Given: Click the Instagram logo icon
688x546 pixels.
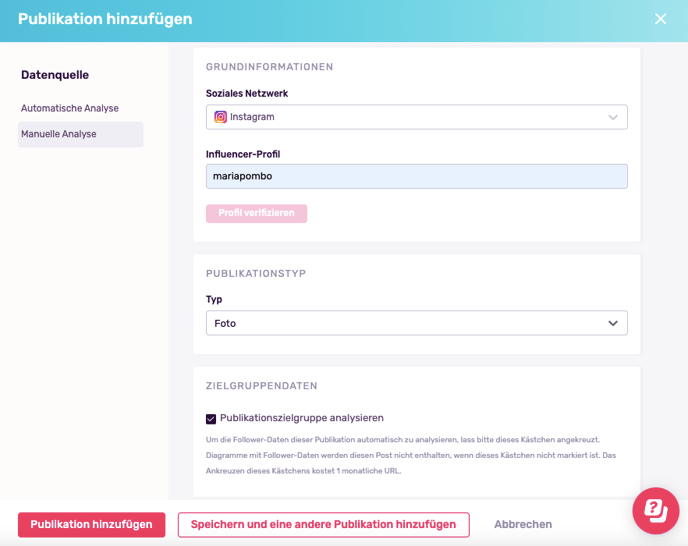Looking at the screenshot, I should pyautogui.click(x=220, y=117).
